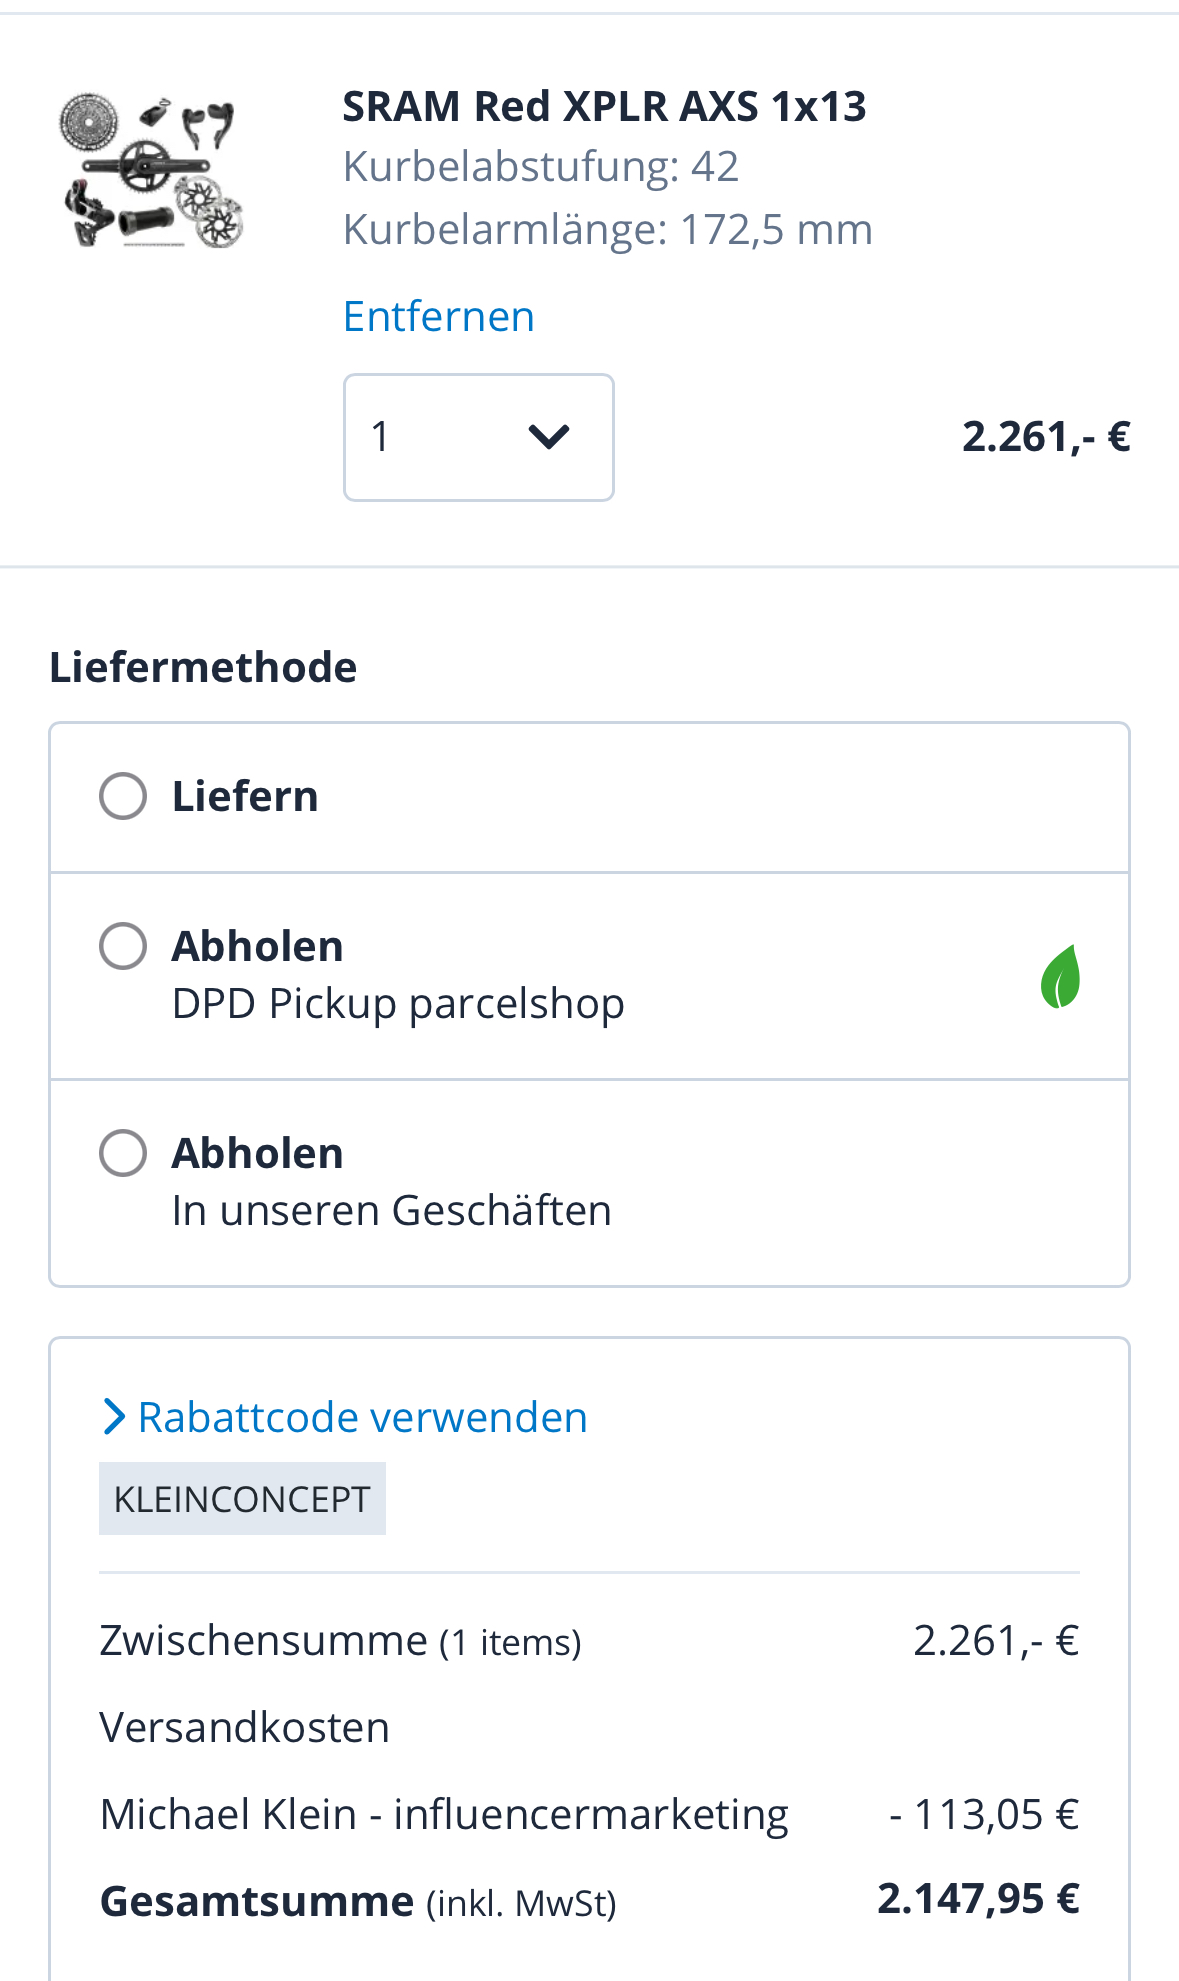
Task: Click the Kurbelarmlänge 172,5 mm detail
Action: click(x=607, y=229)
